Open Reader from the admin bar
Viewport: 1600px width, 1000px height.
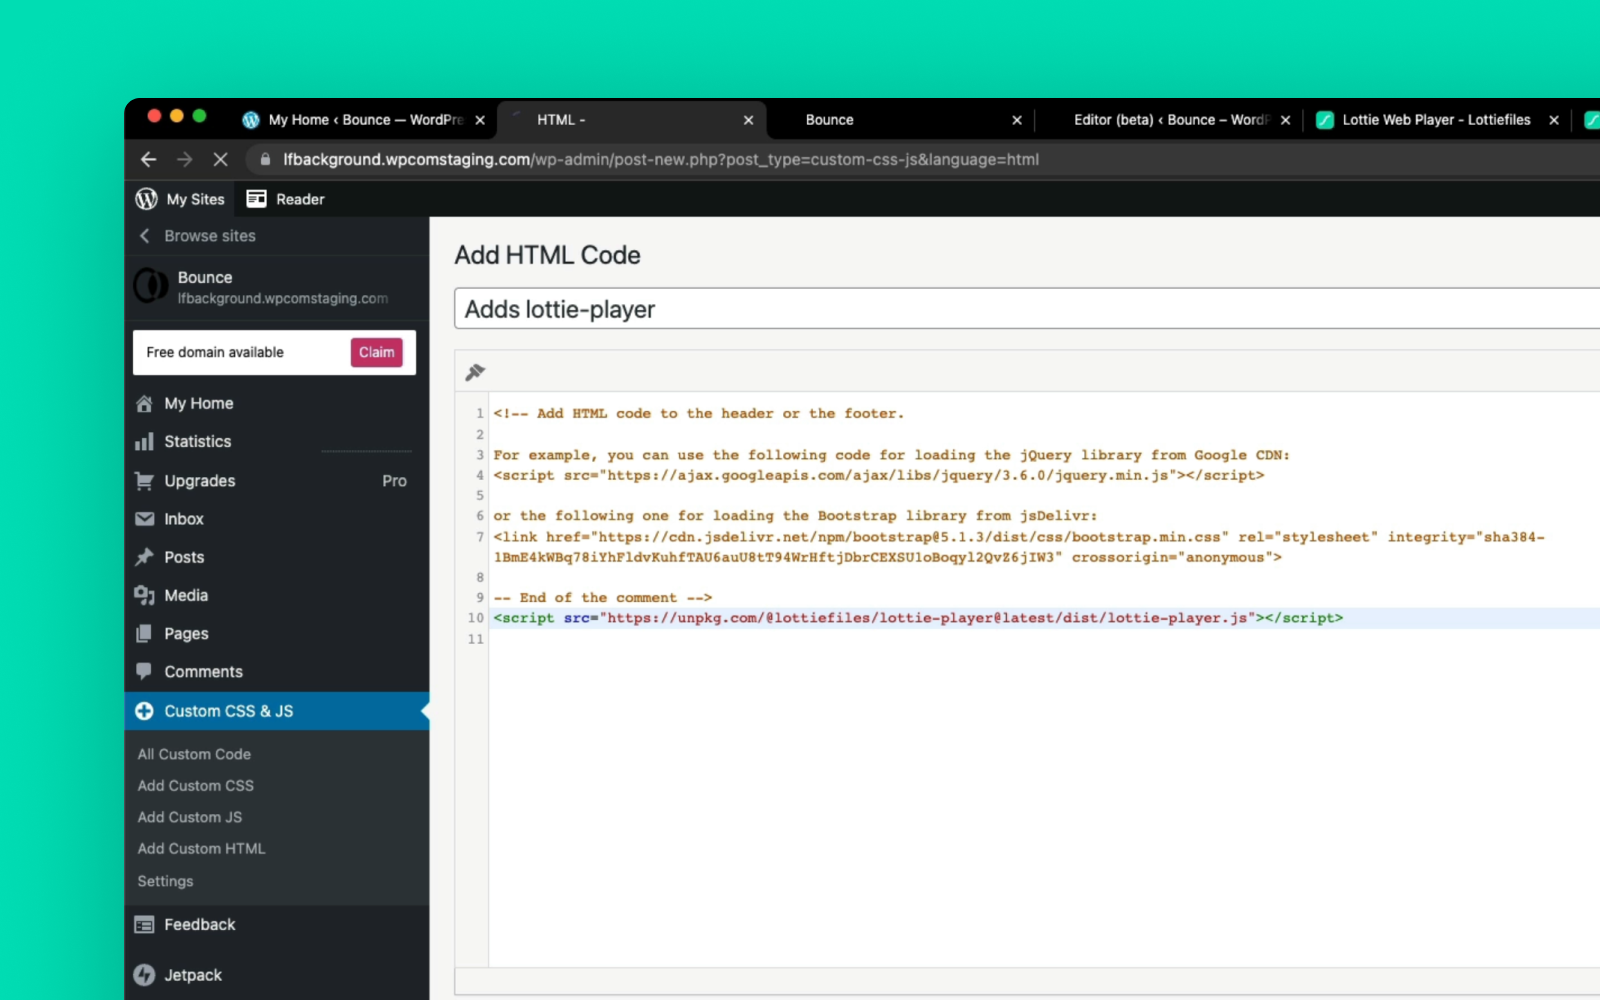click(286, 199)
